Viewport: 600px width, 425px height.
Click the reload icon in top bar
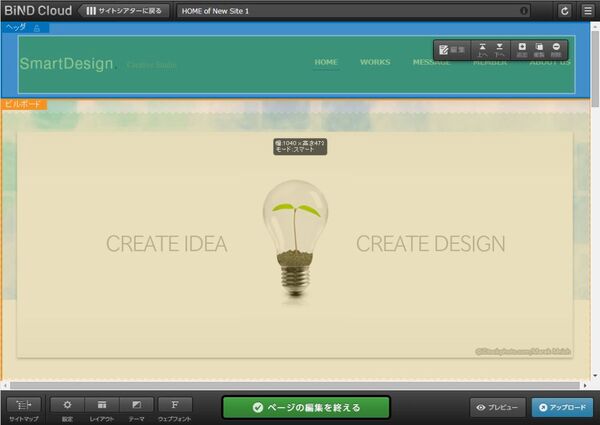point(565,10)
